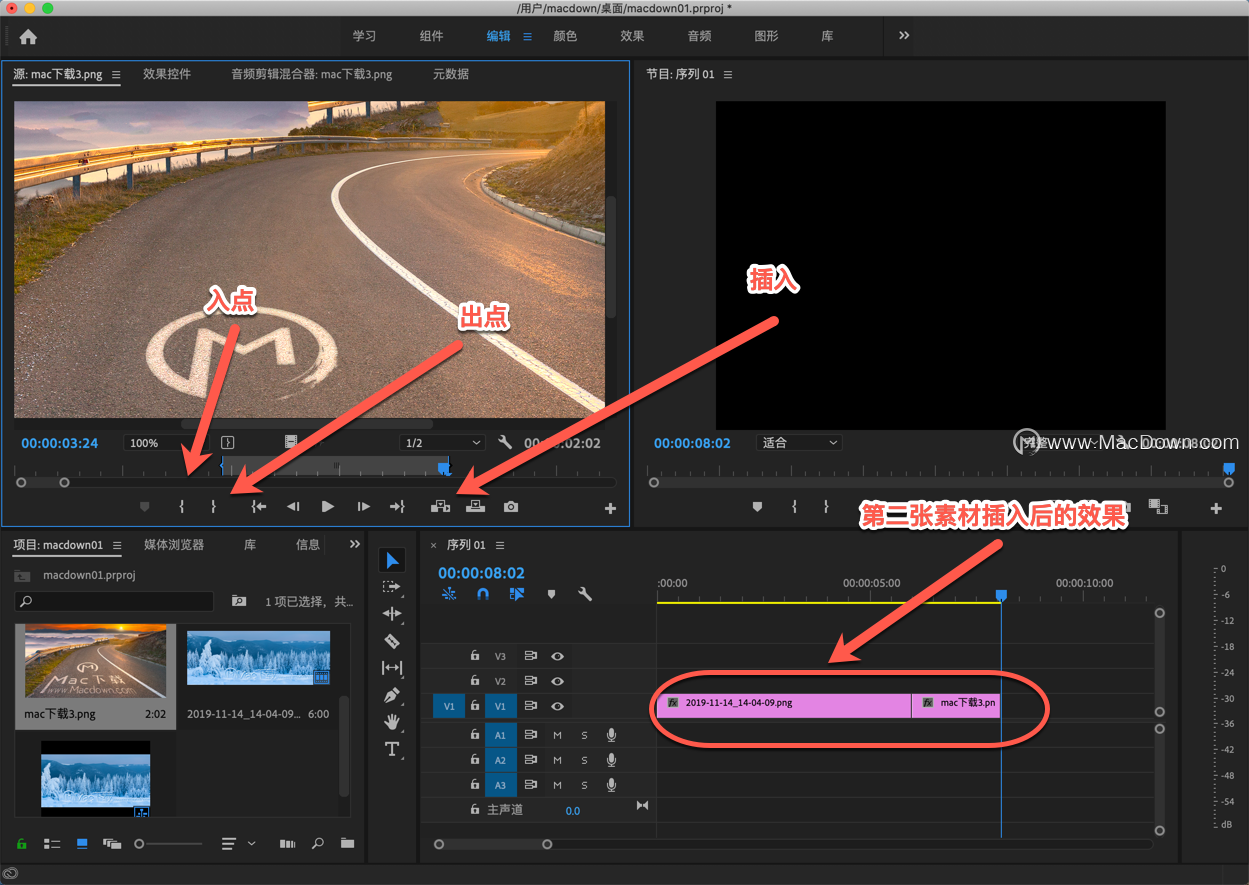1249x885 pixels.
Task: Play the source monitor clip
Action: point(328,507)
